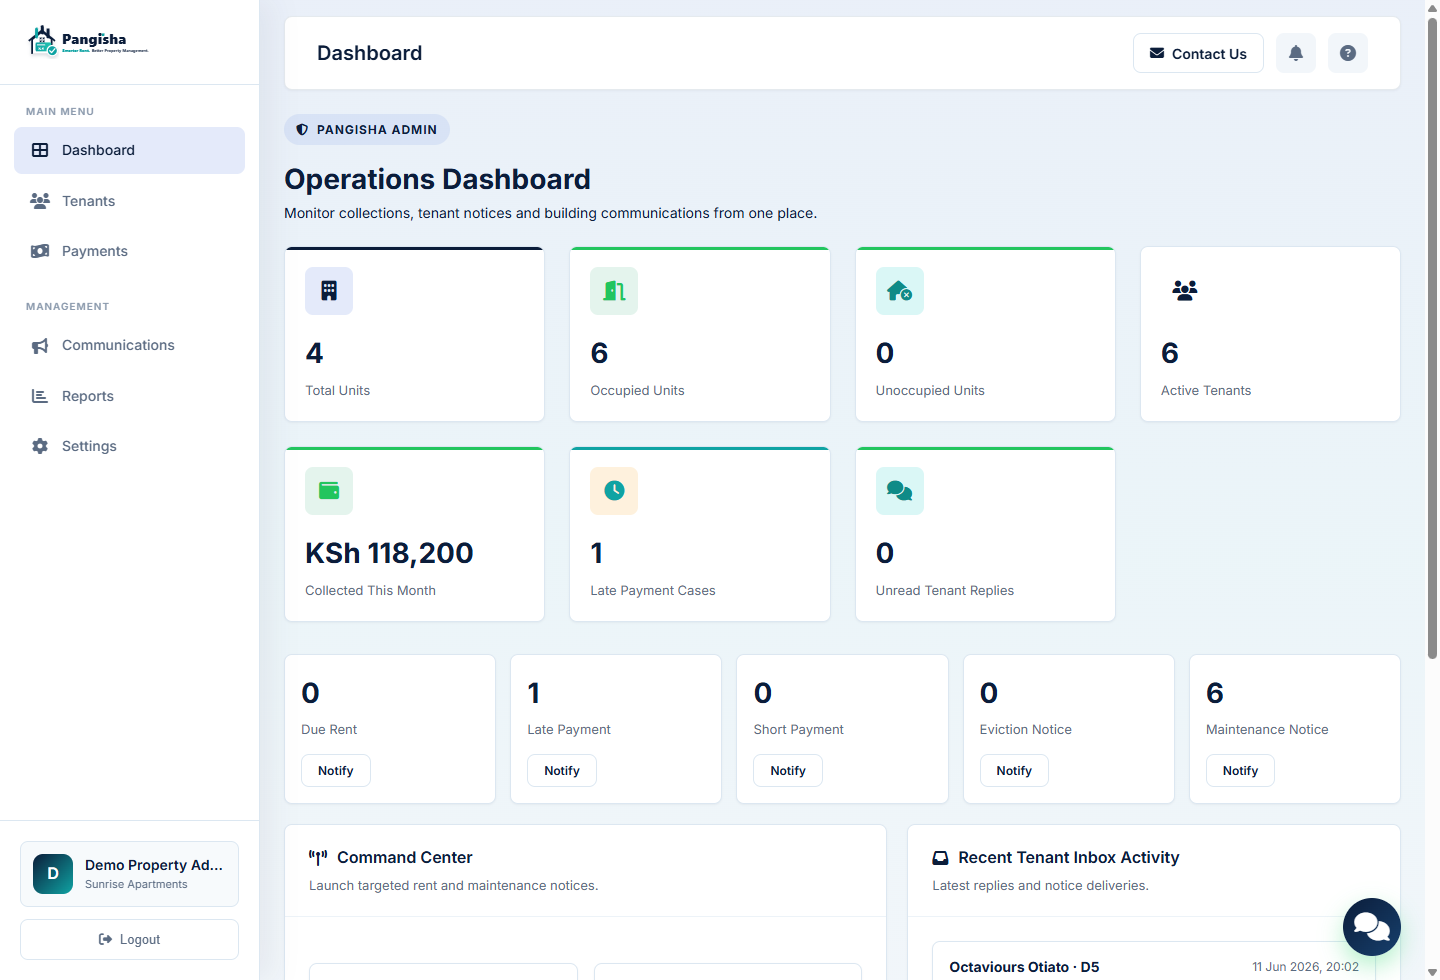Open notifications bell
The width and height of the screenshot is (1440, 980).
click(x=1296, y=53)
